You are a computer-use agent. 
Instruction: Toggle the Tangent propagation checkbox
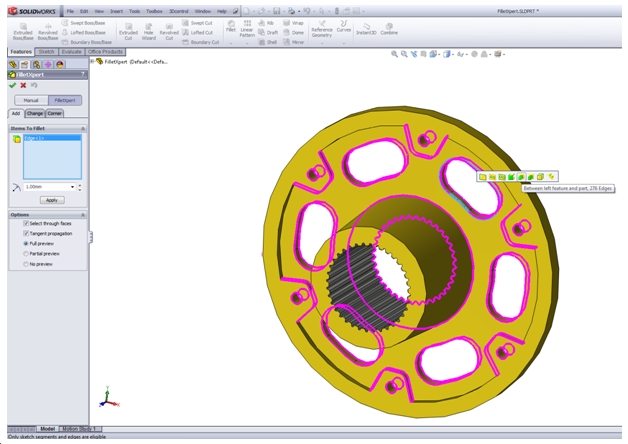coord(26,233)
